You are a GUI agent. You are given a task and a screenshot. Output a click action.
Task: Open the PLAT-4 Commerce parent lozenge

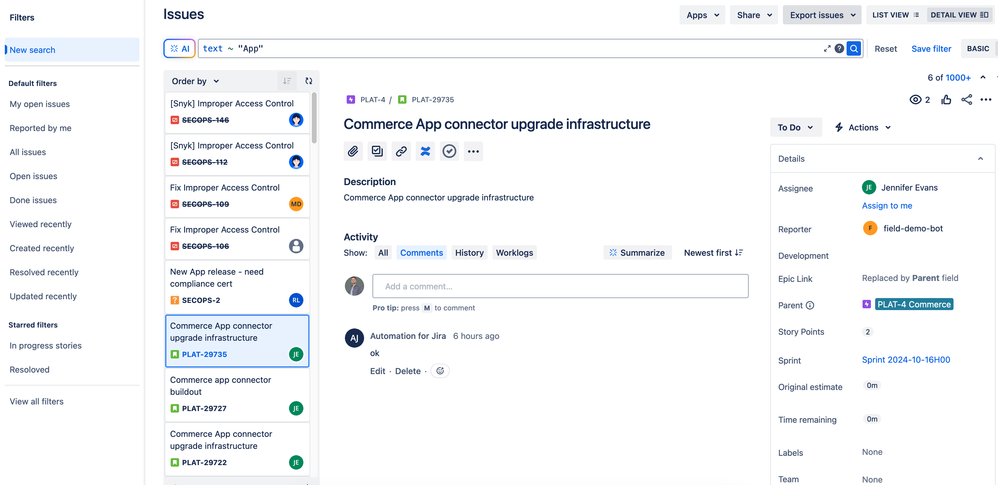913,304
